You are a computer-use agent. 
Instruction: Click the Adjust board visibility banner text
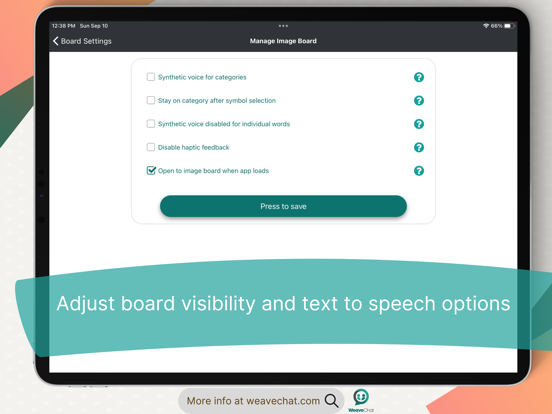click(x=283, y=304)
